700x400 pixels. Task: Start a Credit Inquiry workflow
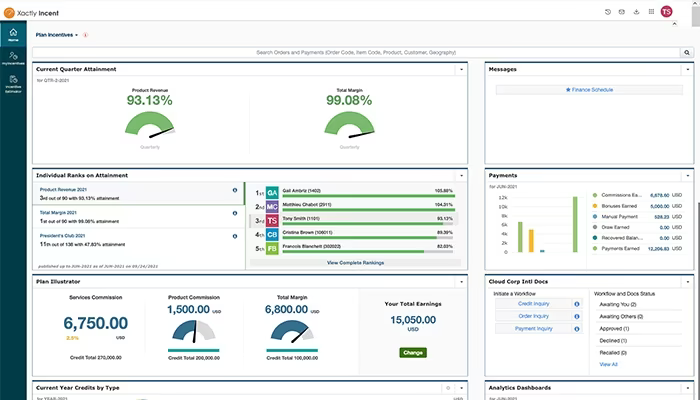(533, 304)
